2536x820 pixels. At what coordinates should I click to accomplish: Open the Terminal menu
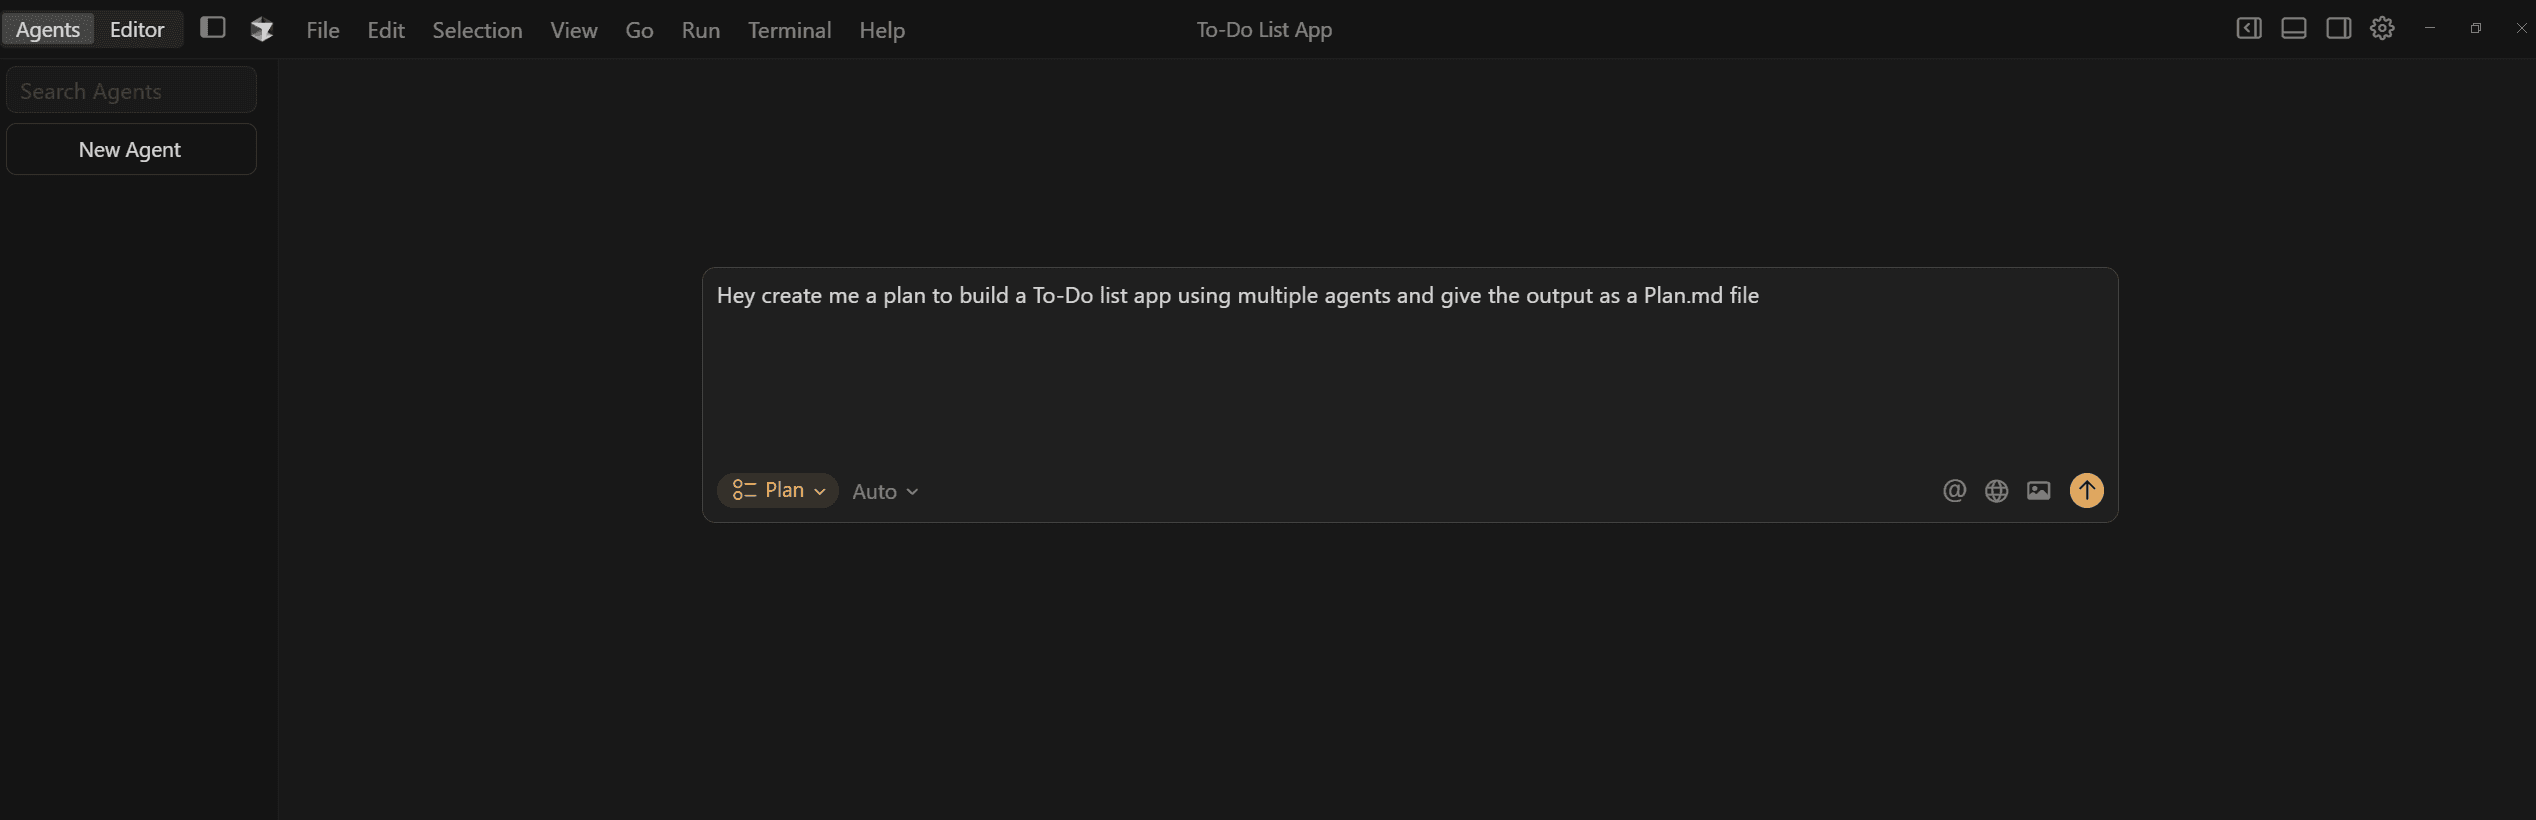coord(789,30)
